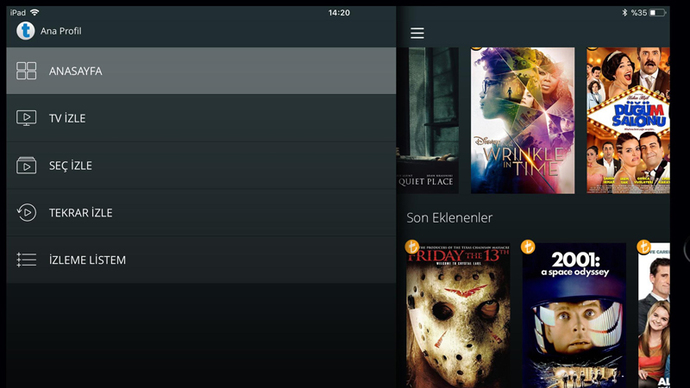Open the Quiet Place poster
The image size is (690, 388).
pyautogui.click(x=428, y=121)
